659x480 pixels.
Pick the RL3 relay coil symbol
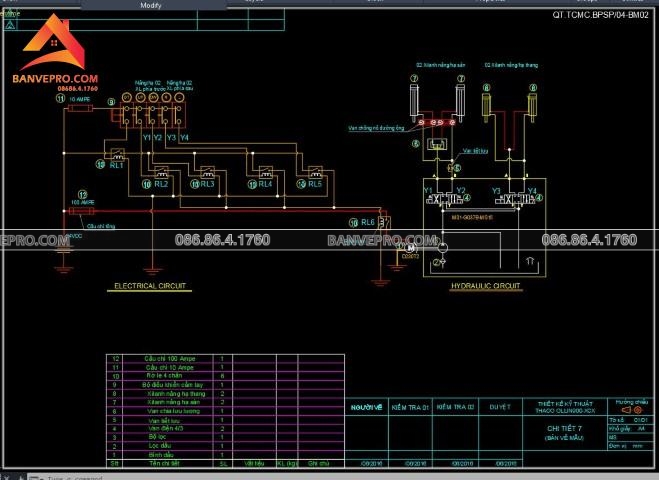click(207, 172)
